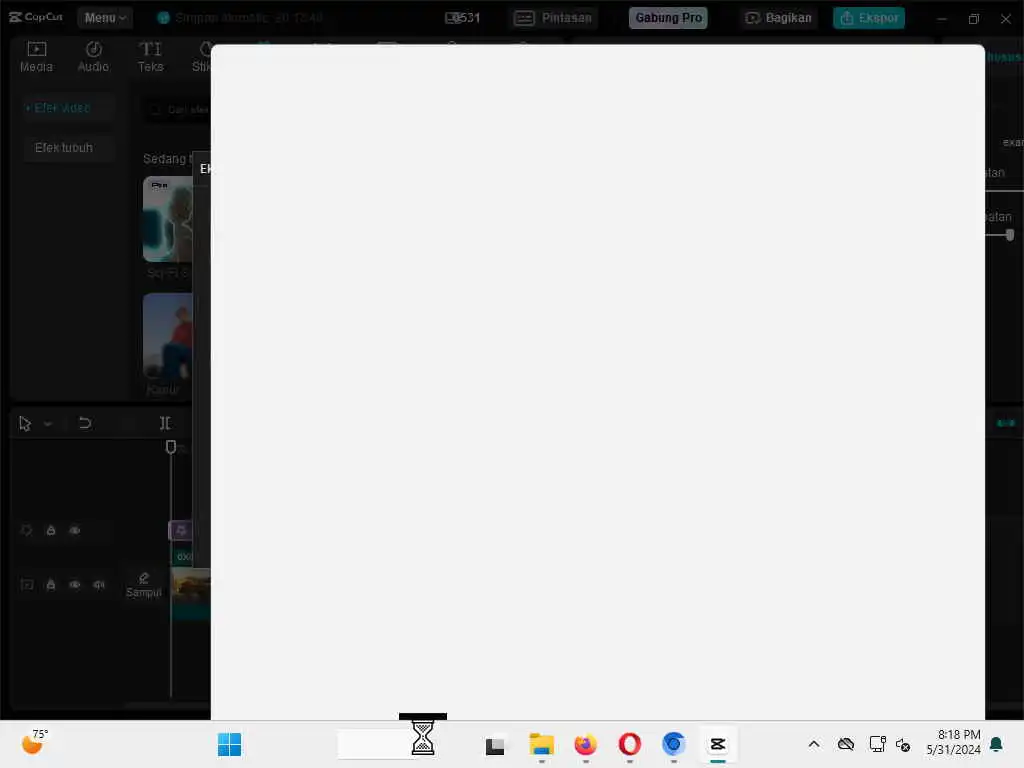Open Opera browser from taskbar
Screen dimensions: 1024x768
(630, 744)
